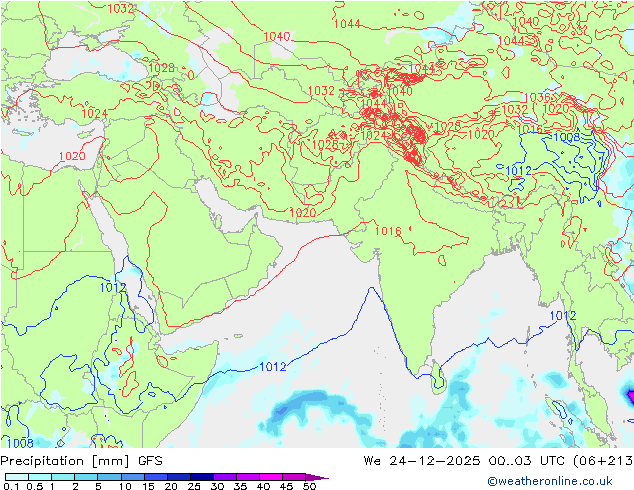This screenshot has height=490, width=634.
Task: Click the red '1036' isobar label
Action: 537,97
